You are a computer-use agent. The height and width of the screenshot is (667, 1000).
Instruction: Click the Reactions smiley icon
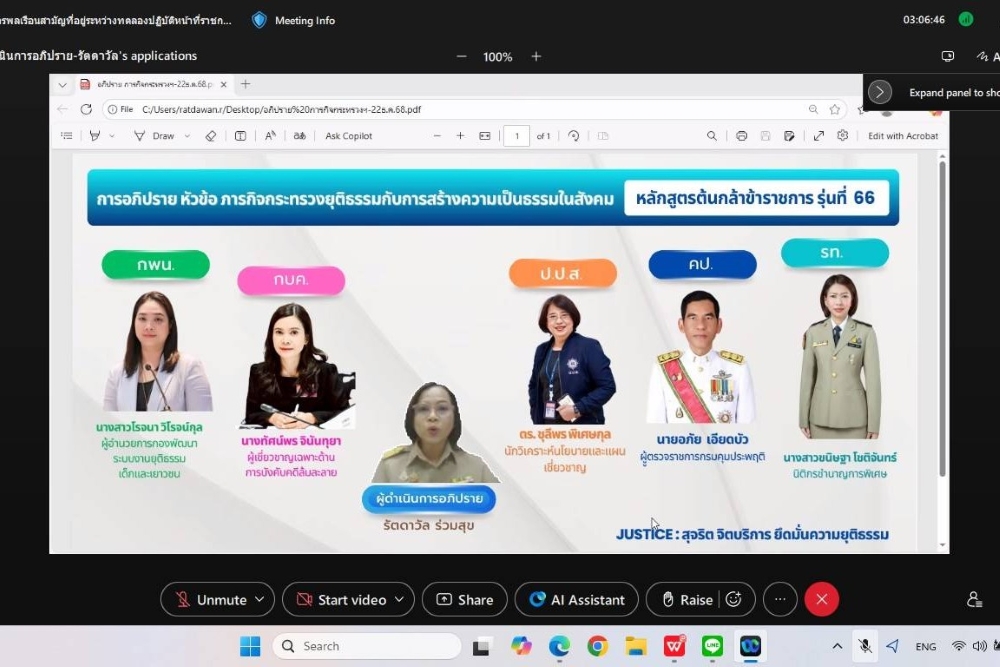[733, 600]
